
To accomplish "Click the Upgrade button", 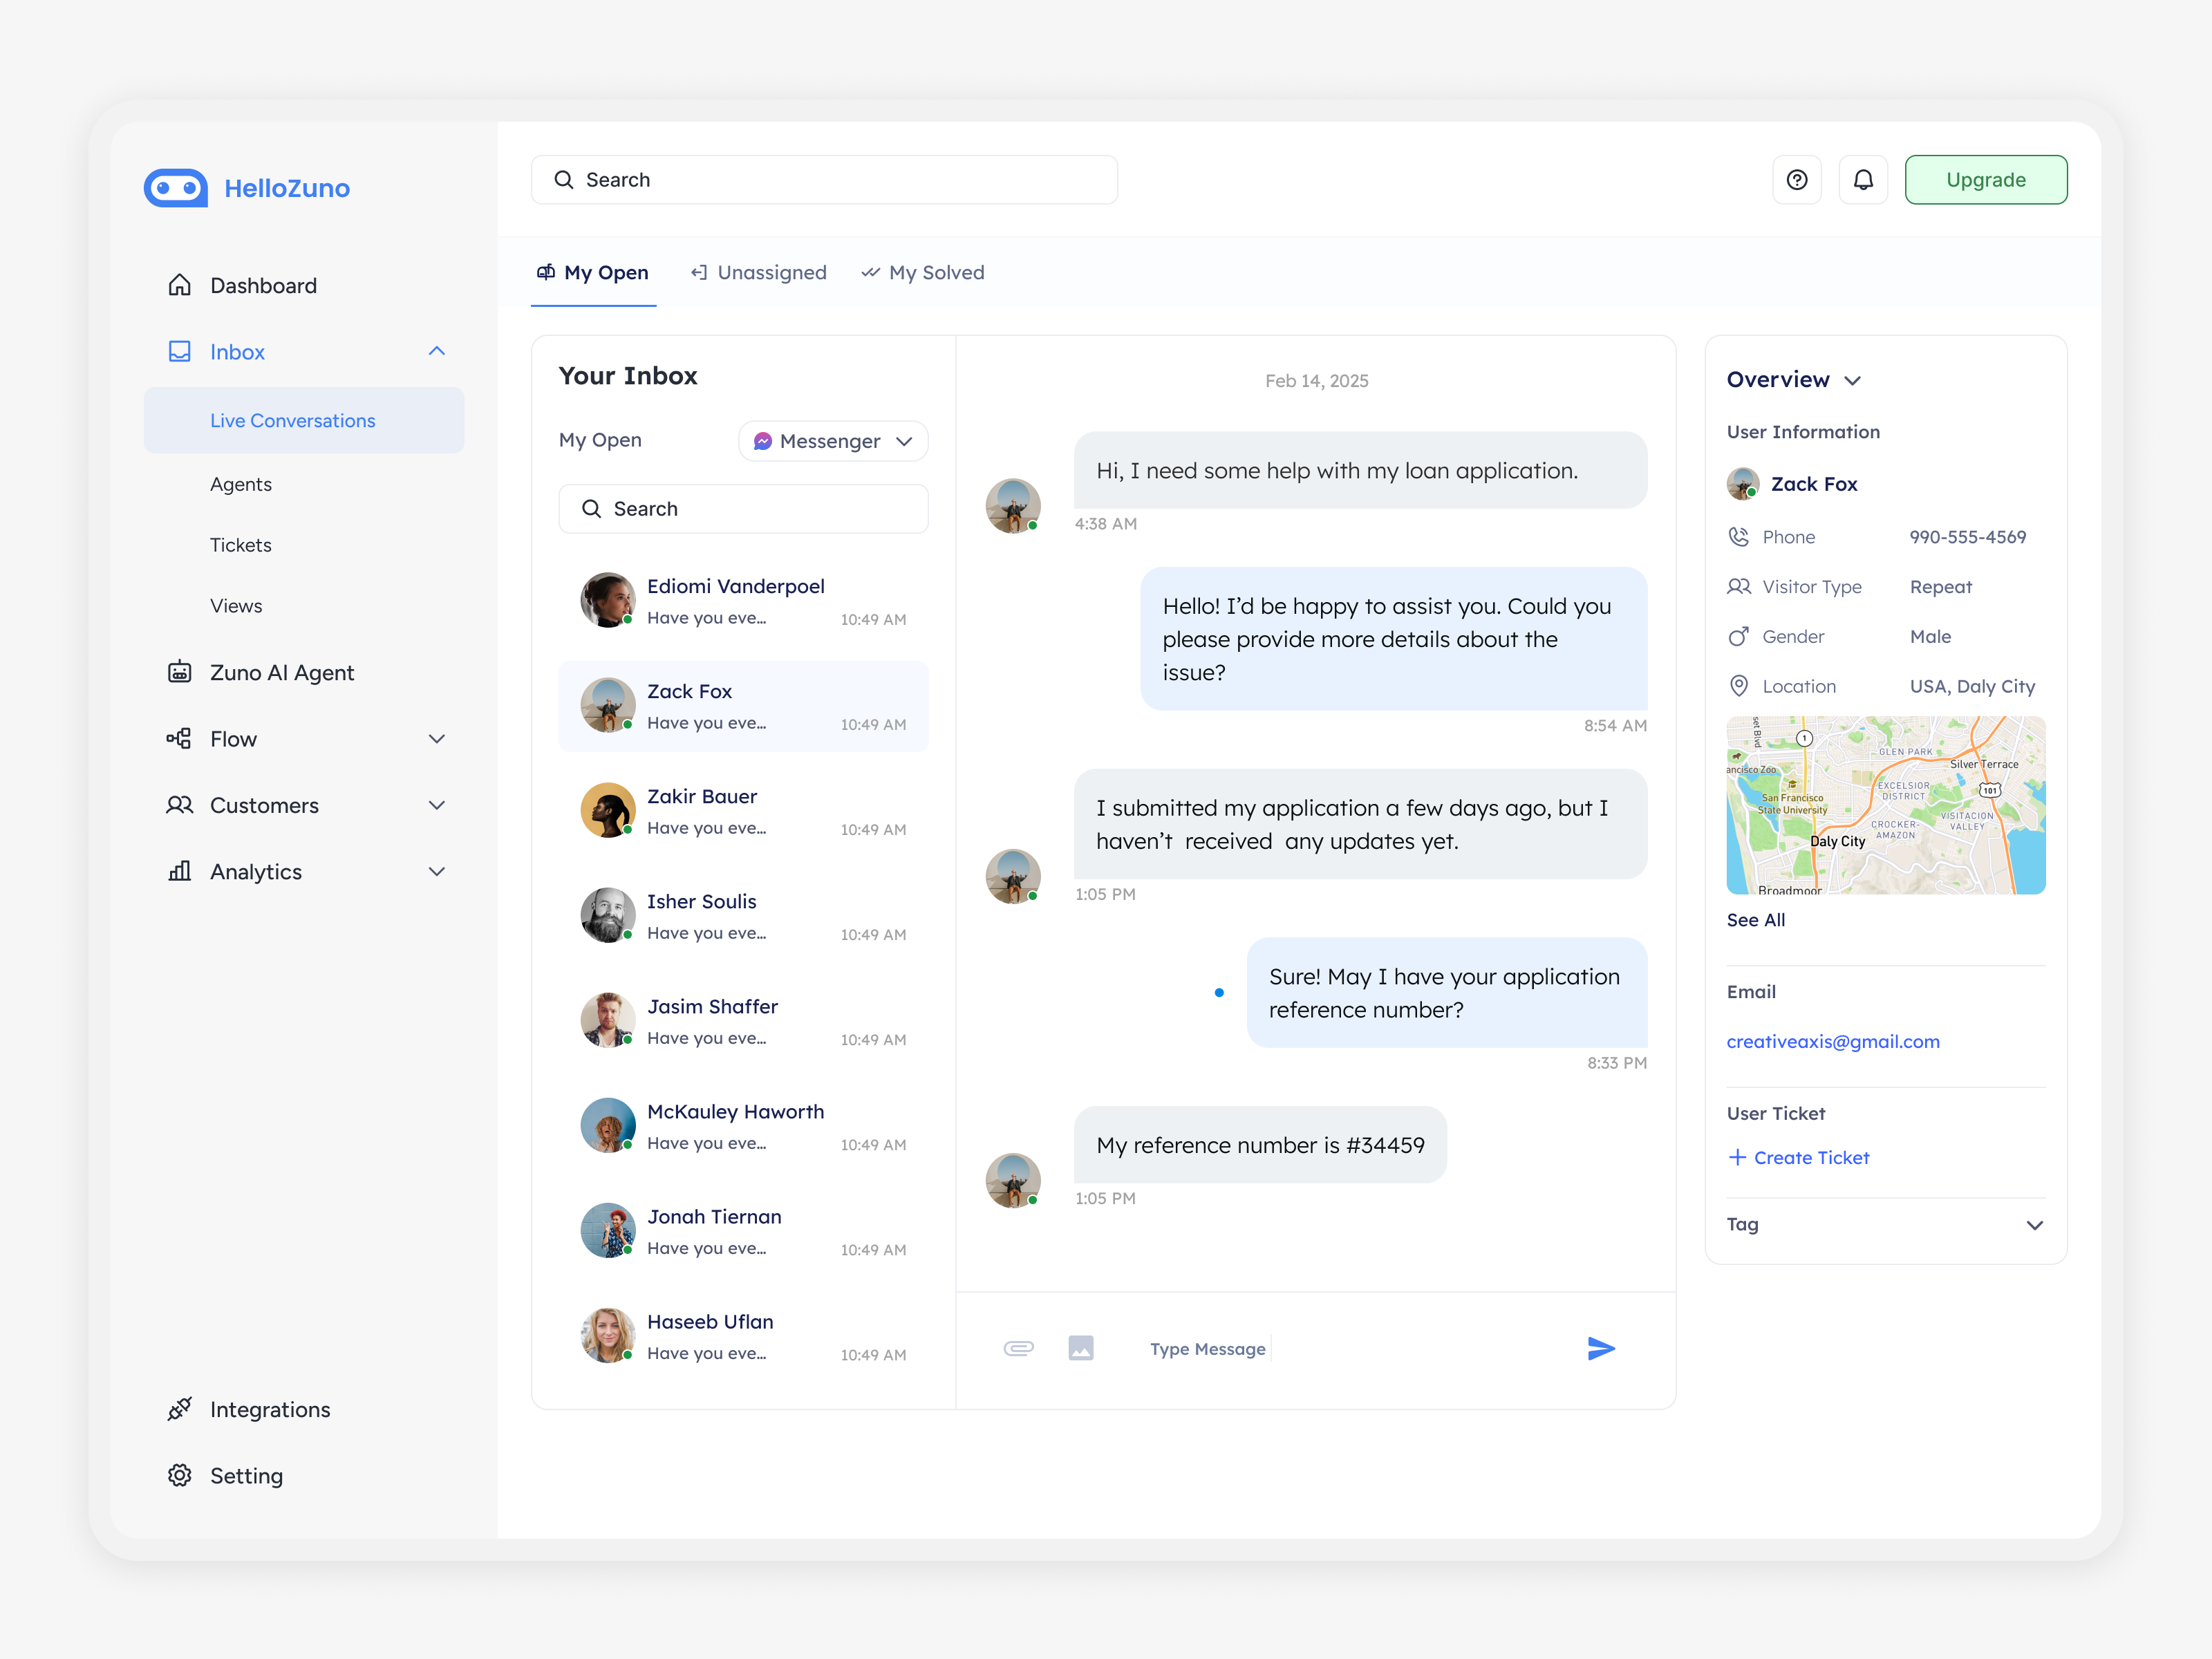I will [x=1985, y=180].
